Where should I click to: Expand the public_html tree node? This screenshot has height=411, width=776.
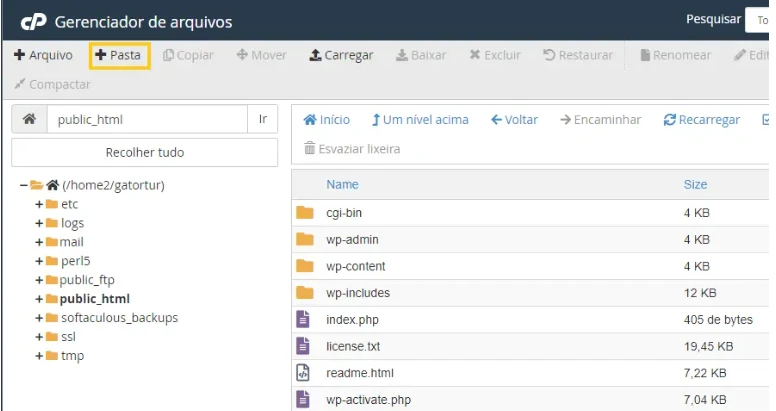(39, 299)
